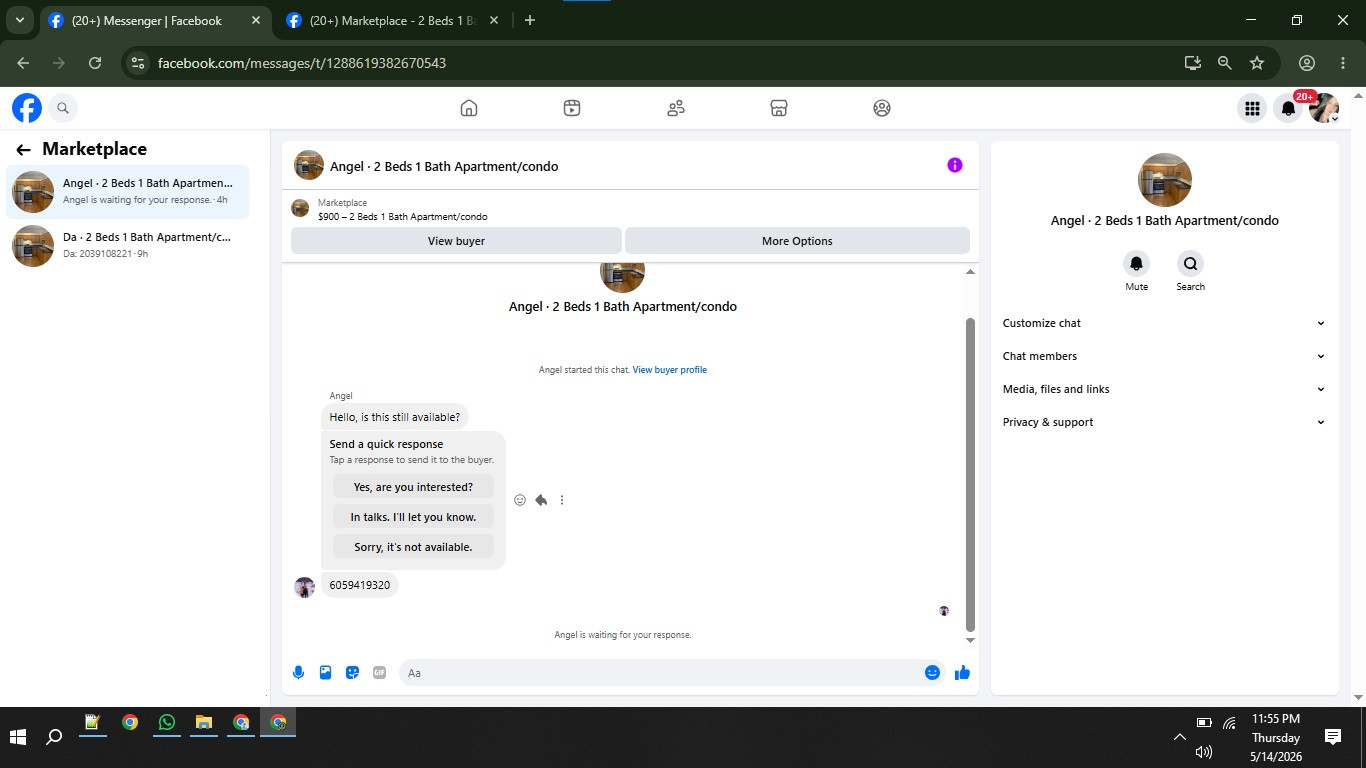
Task: Open the Reels video icon
Action: 572,108
